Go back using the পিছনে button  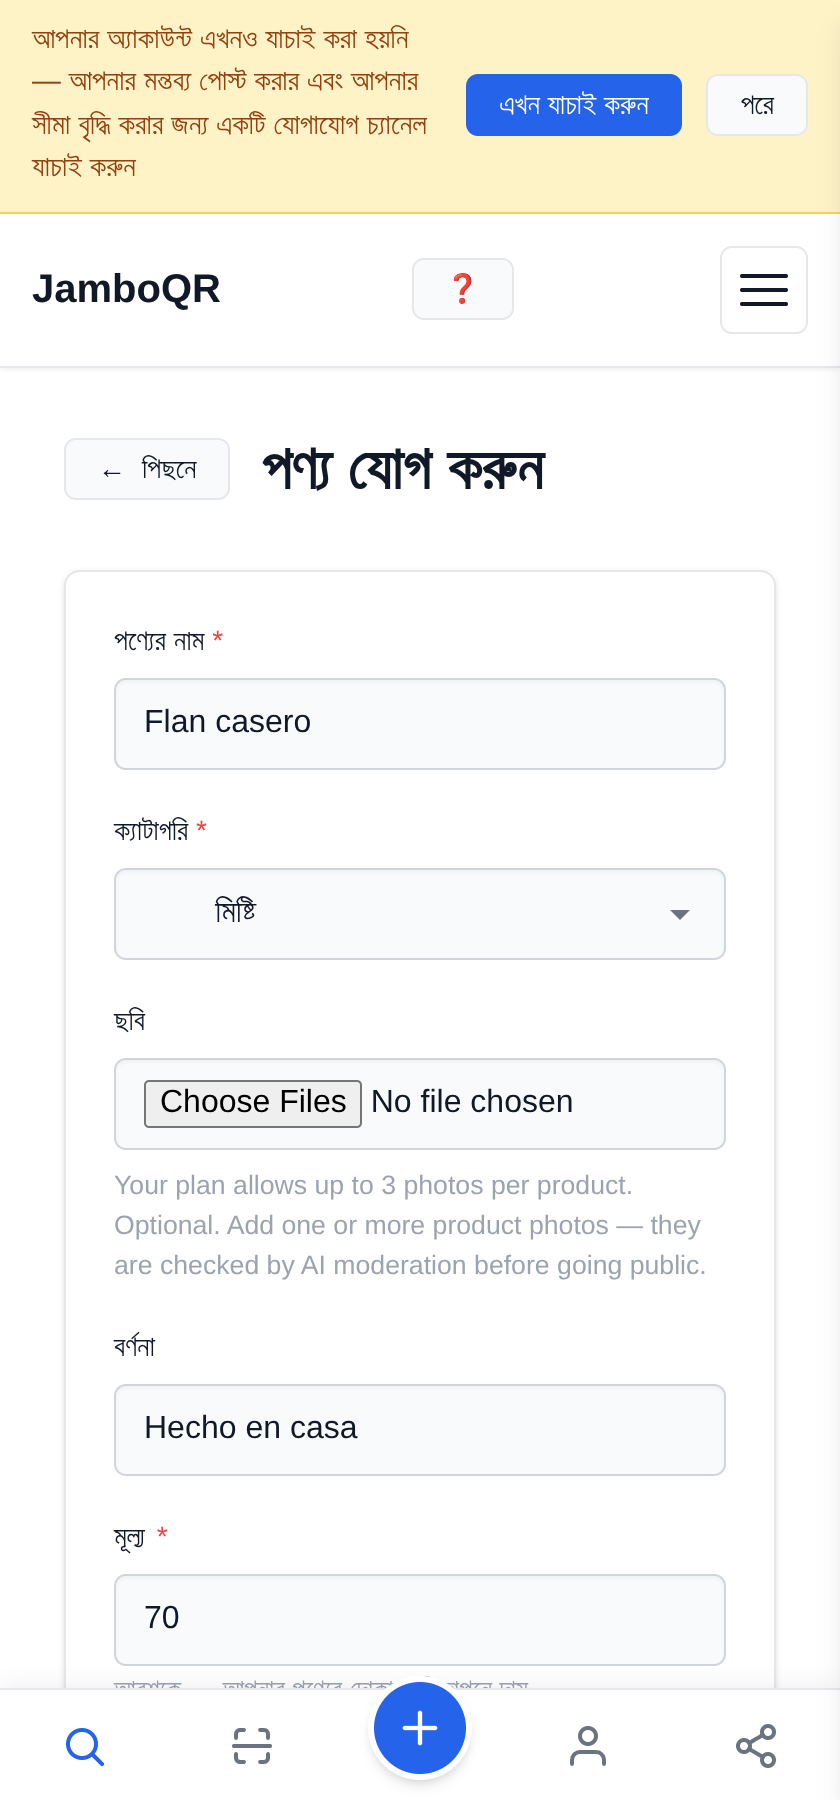pyautogui.click(x=147, y=469)
